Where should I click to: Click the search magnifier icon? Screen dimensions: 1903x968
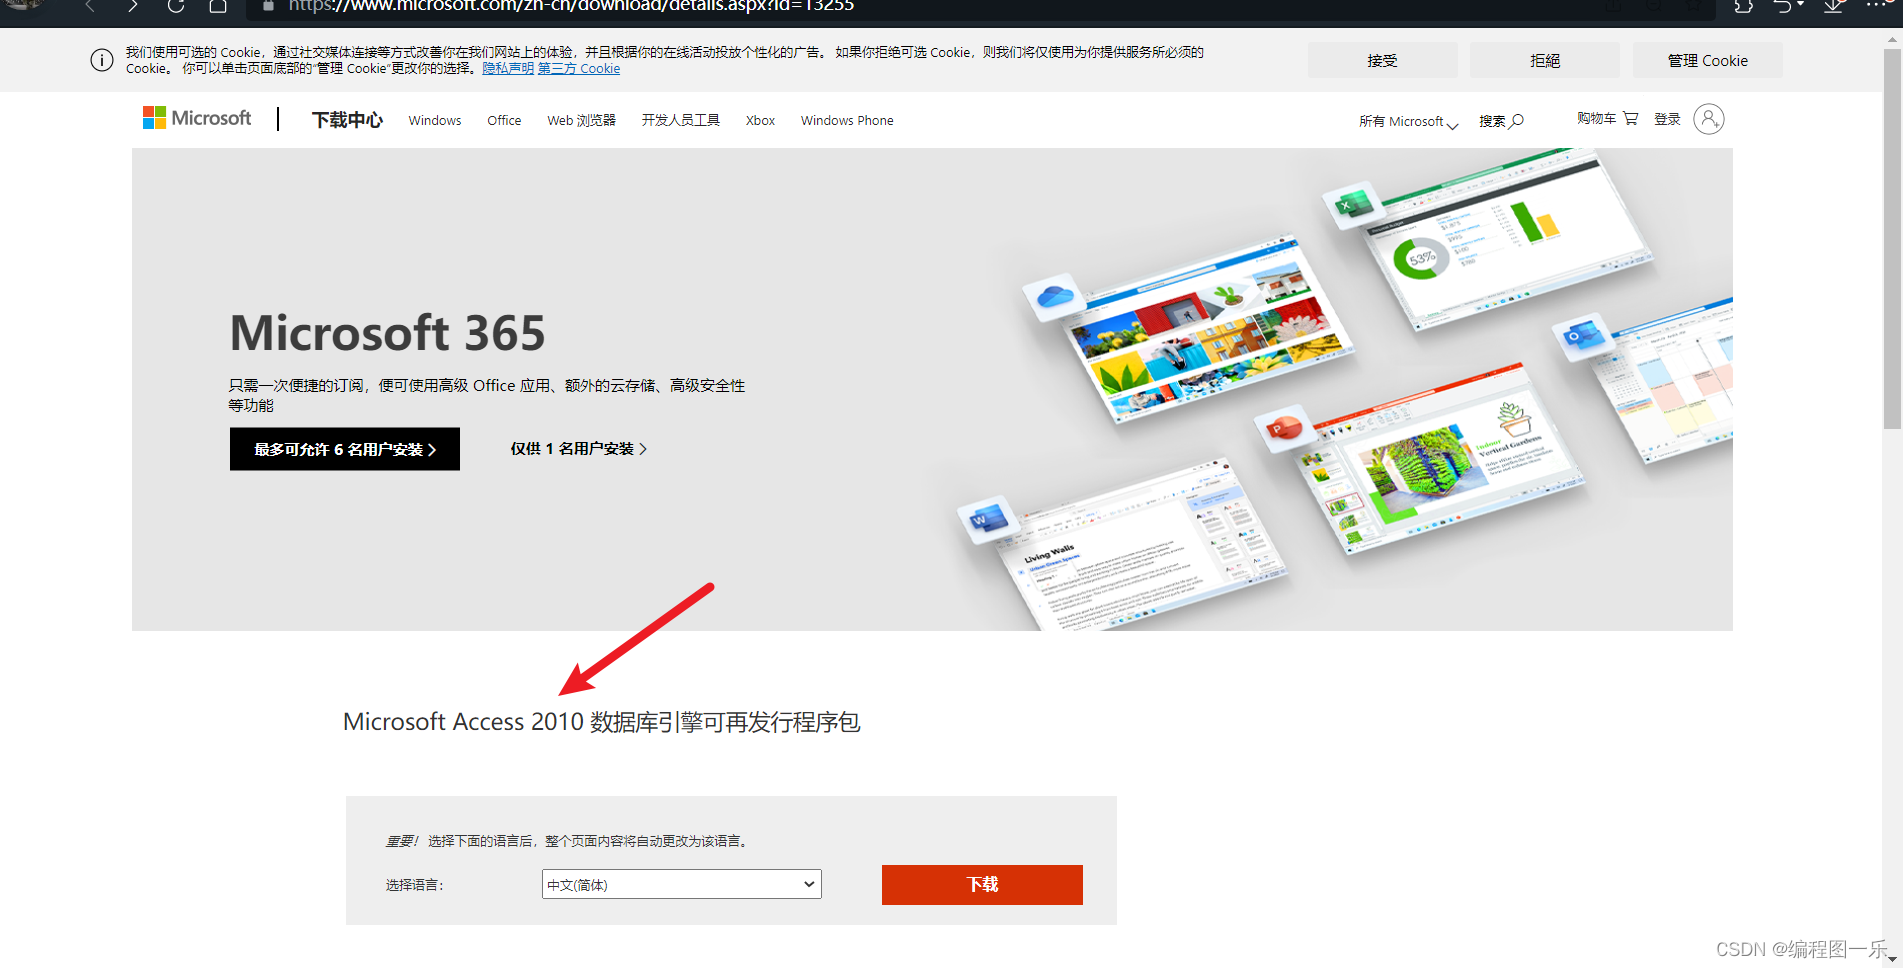point(1517,120)
